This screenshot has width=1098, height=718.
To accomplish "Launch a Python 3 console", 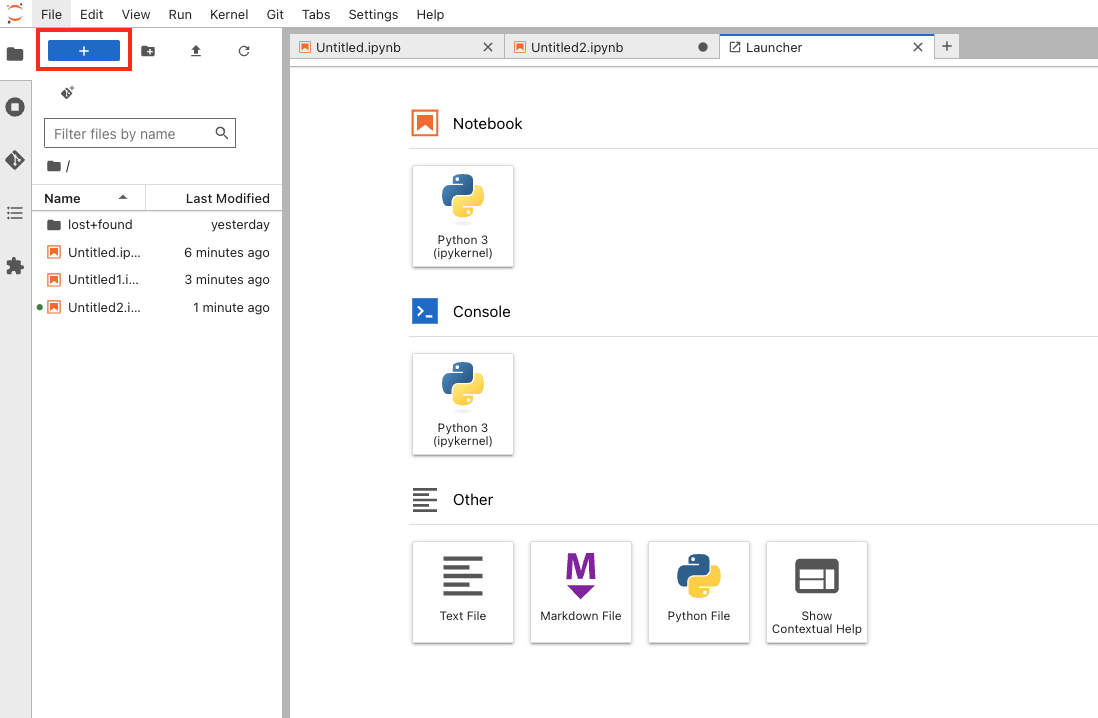I will [463, 404].
